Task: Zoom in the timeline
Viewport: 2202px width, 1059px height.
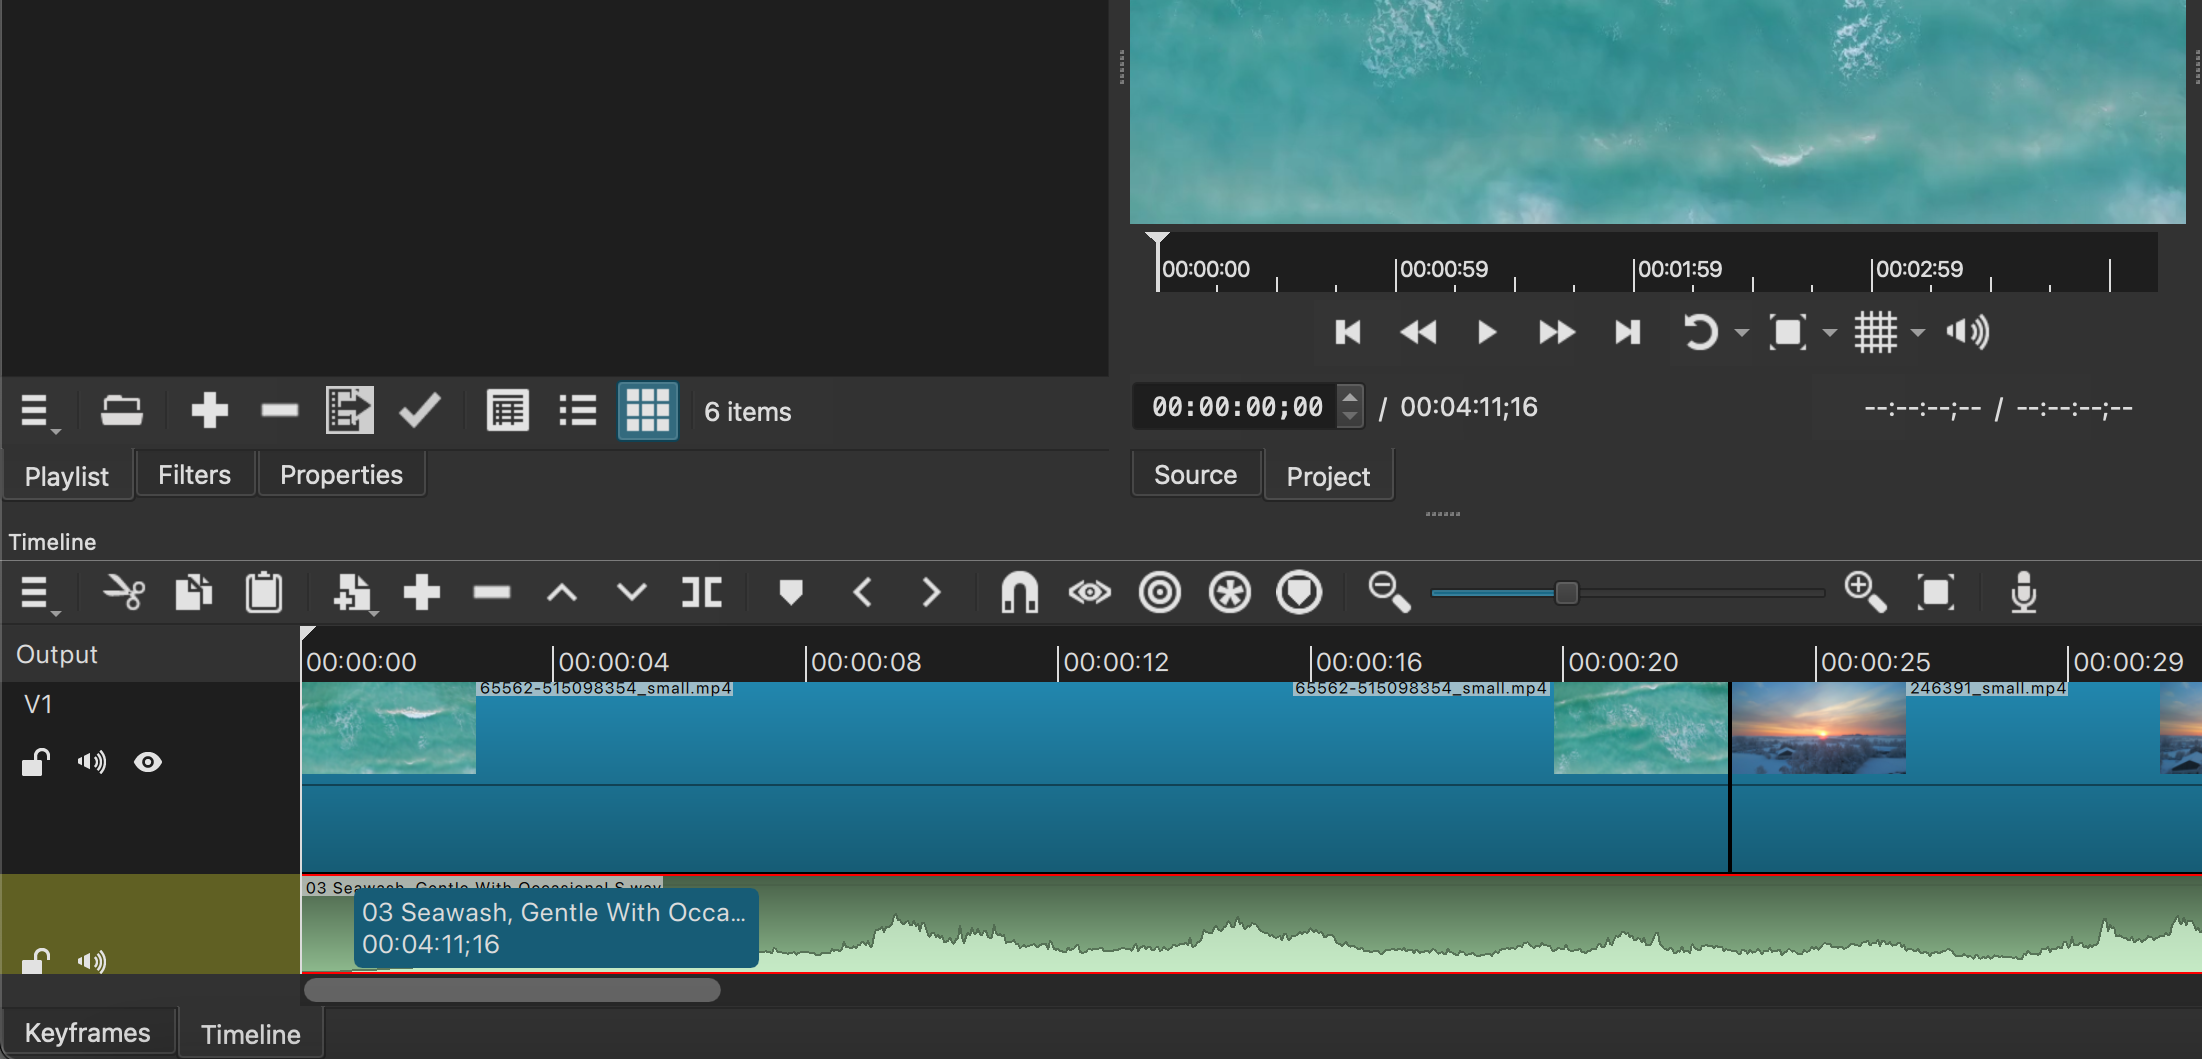Action: click(1866, 592)
